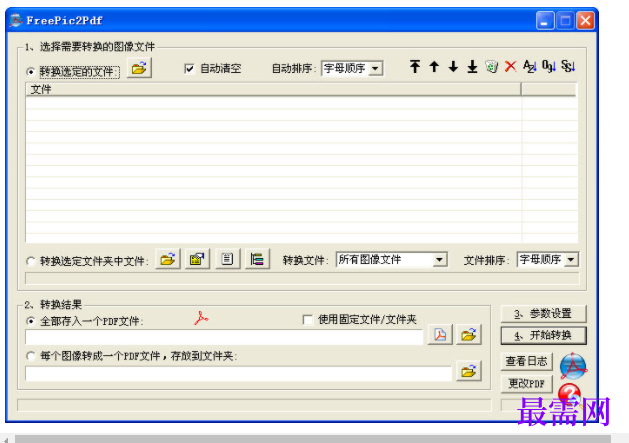Browse for per-image PDF output folder
The image size is (629, 443).
[469, 371]
